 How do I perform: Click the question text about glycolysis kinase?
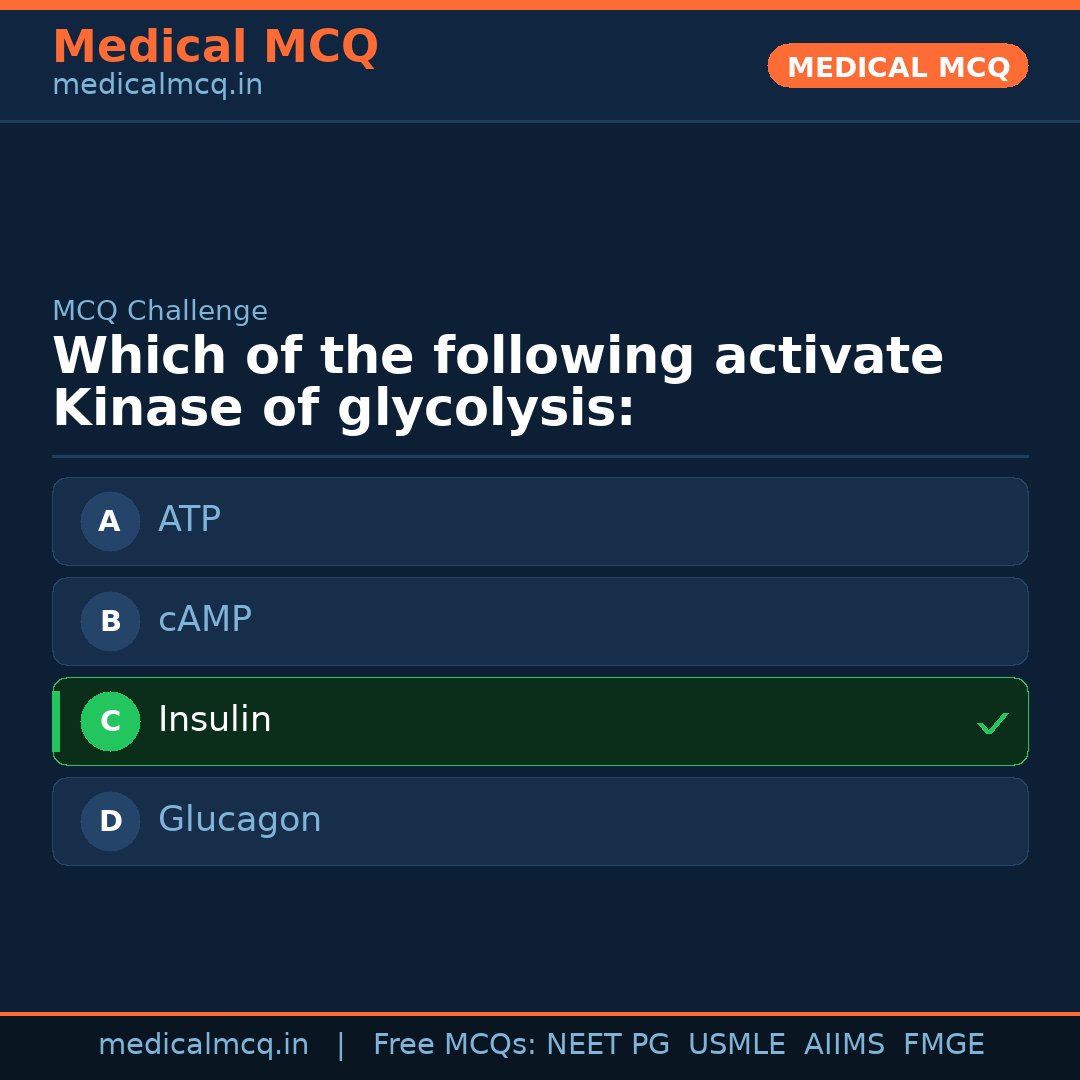click(x=497, y=380)
